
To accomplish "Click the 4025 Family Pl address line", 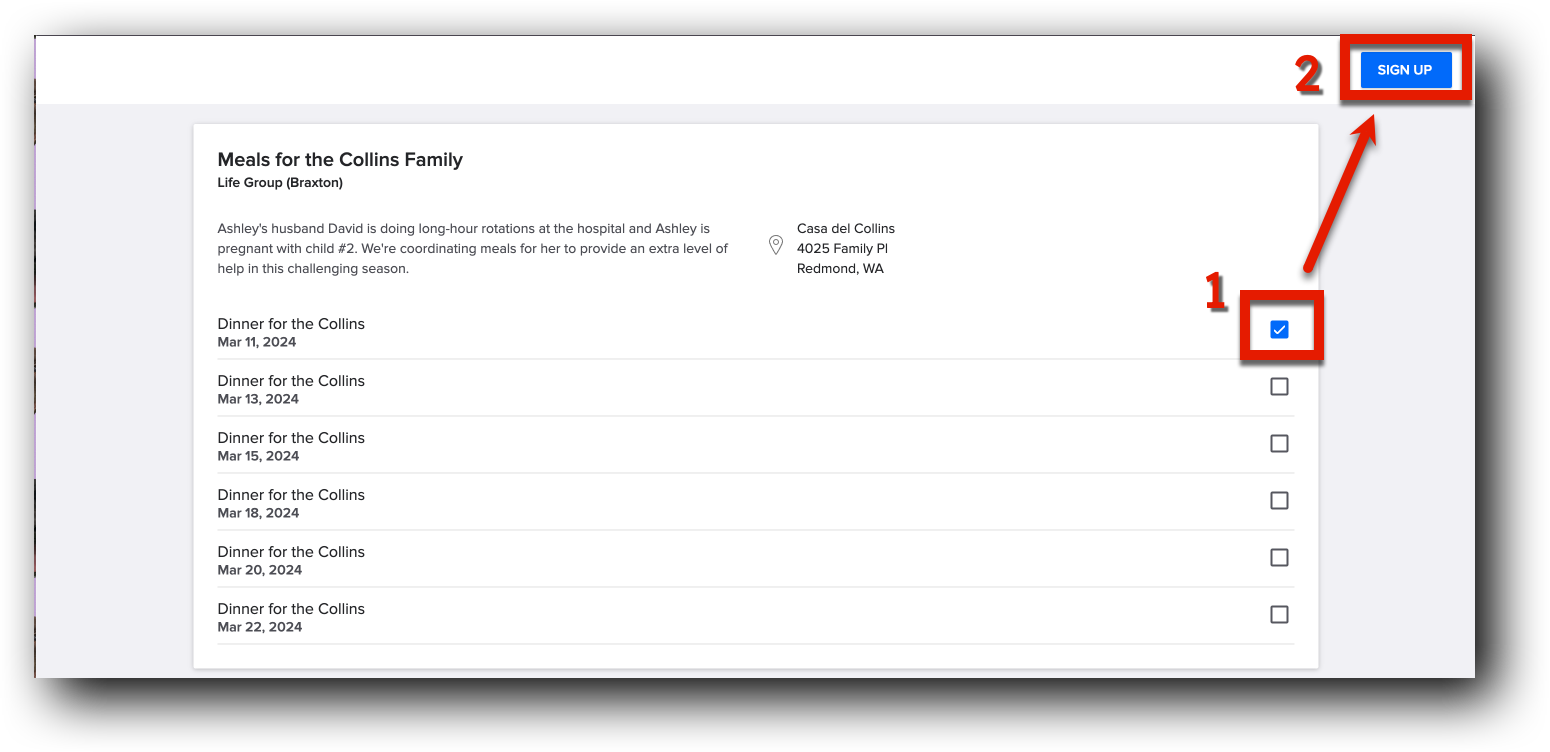I will [x=842, y=249].
